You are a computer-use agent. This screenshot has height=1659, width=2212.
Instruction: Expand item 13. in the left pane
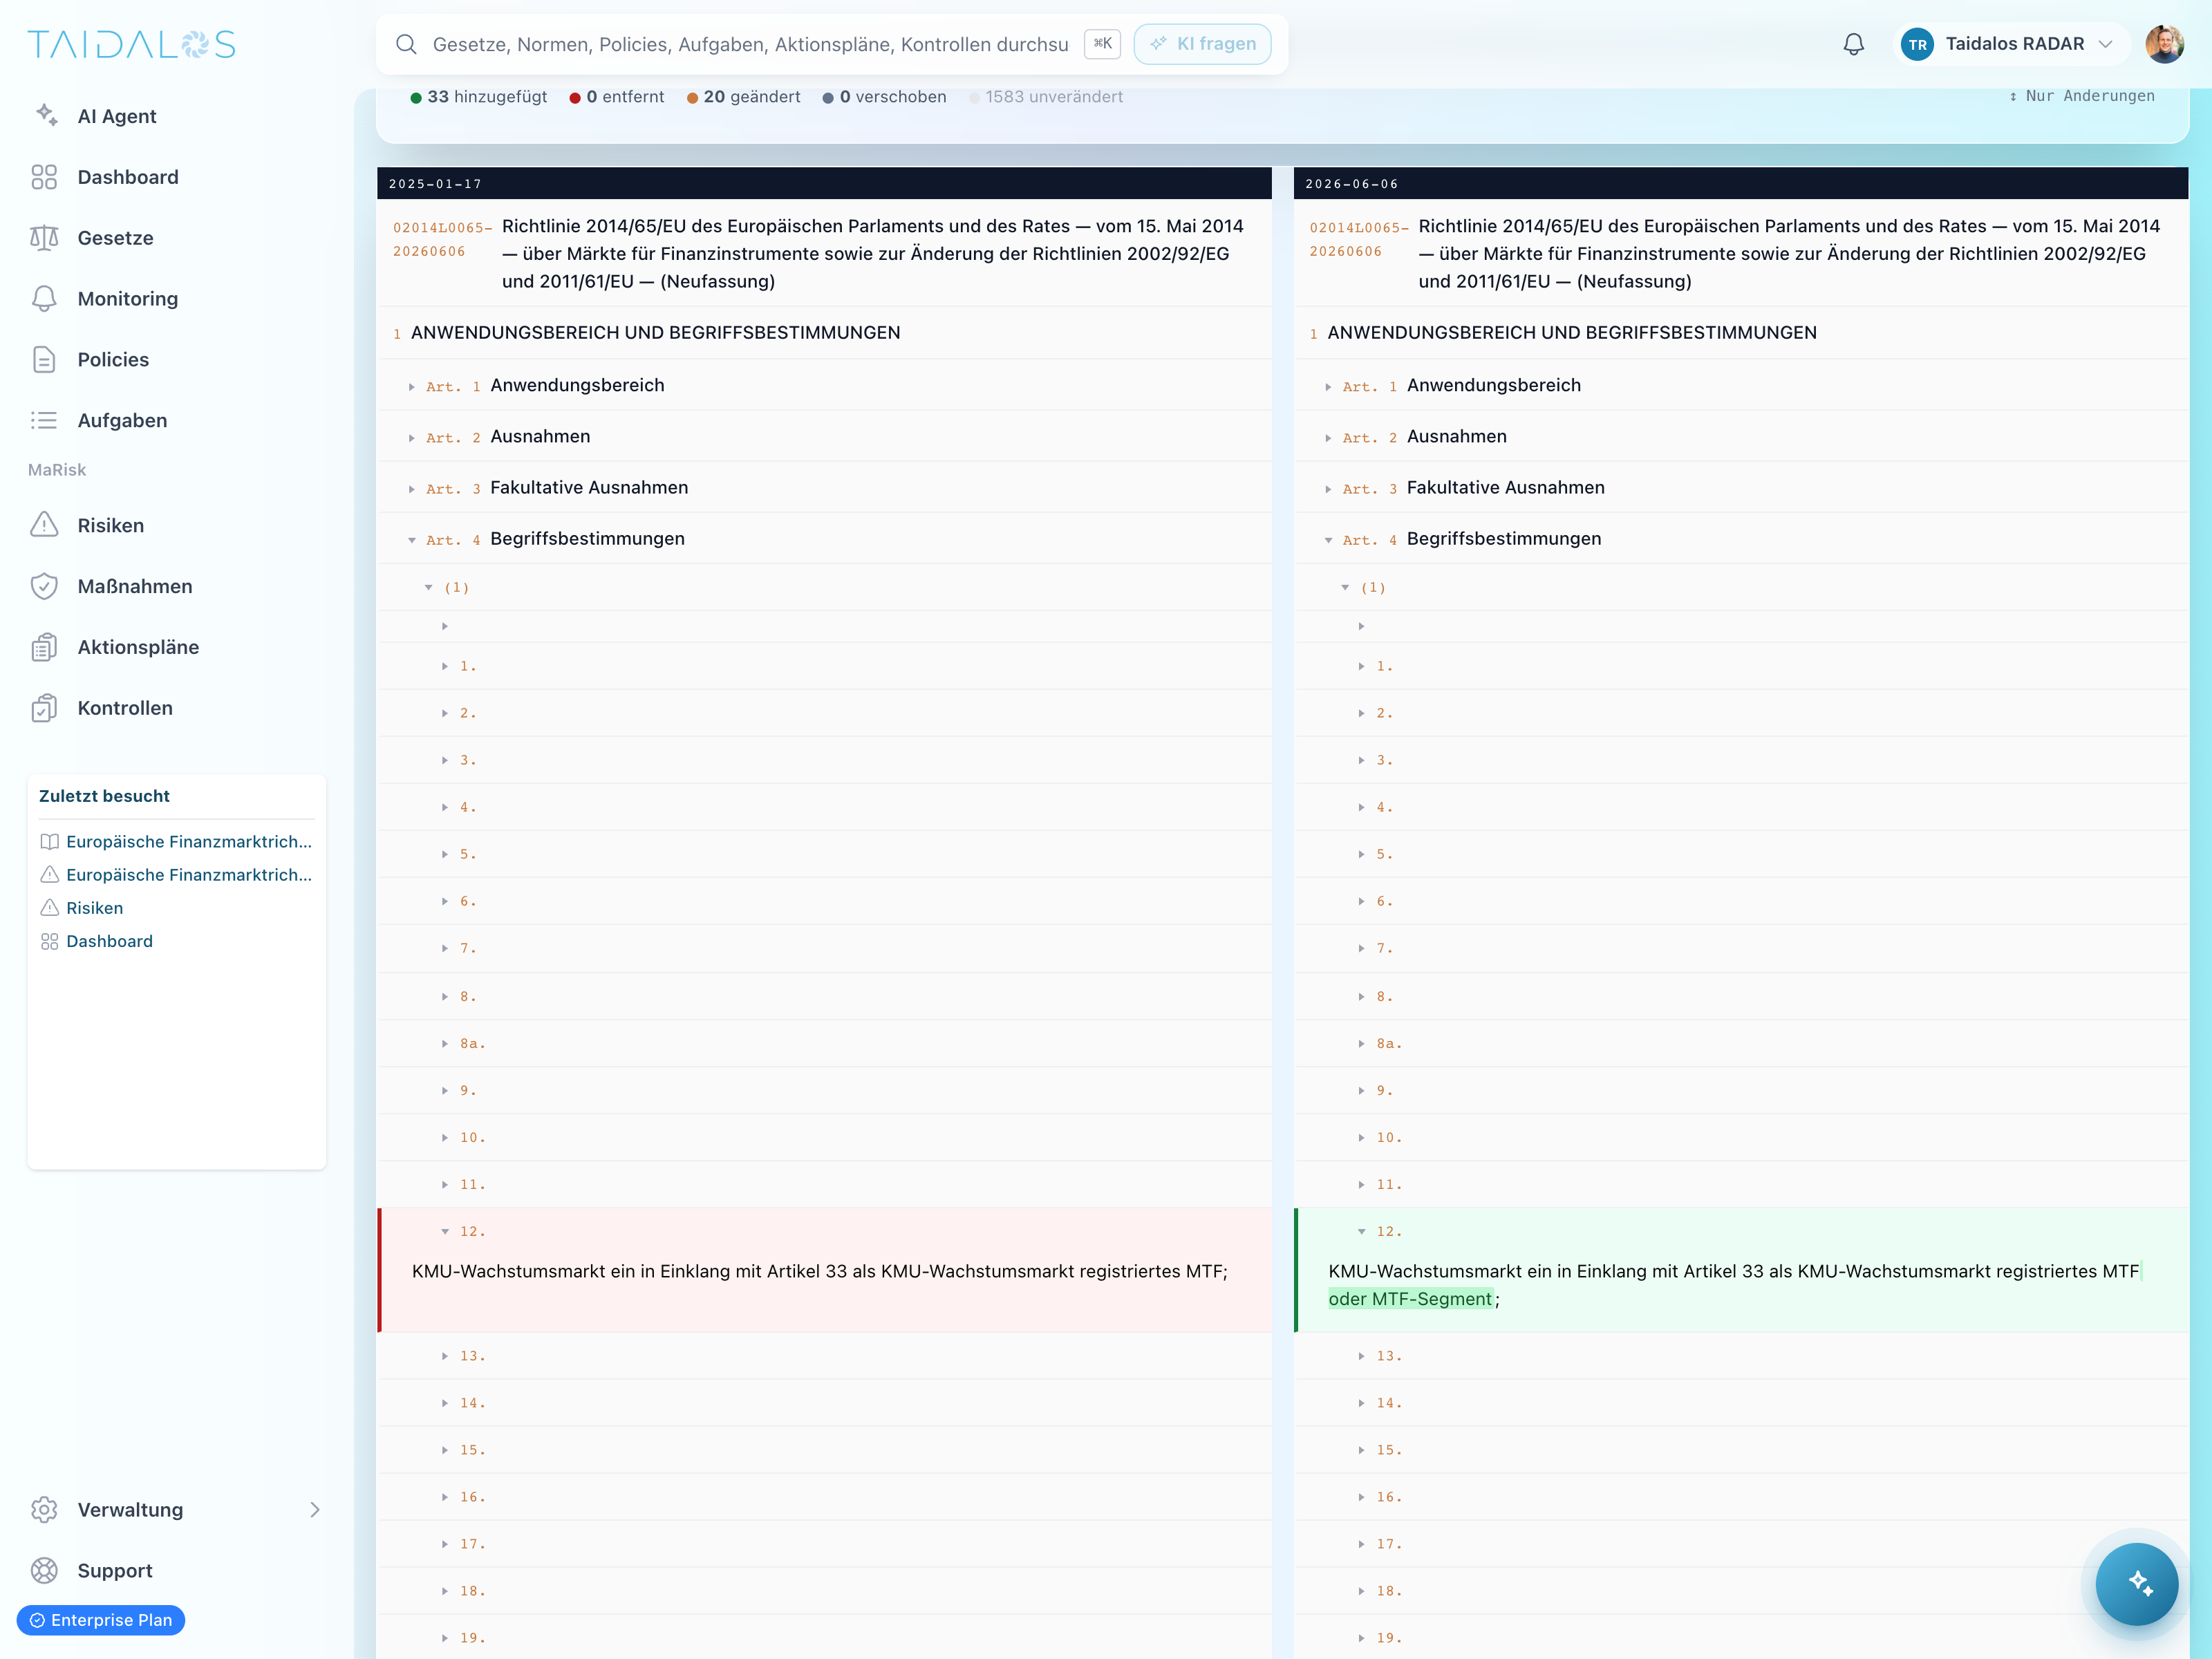[x=445, y=1357]
